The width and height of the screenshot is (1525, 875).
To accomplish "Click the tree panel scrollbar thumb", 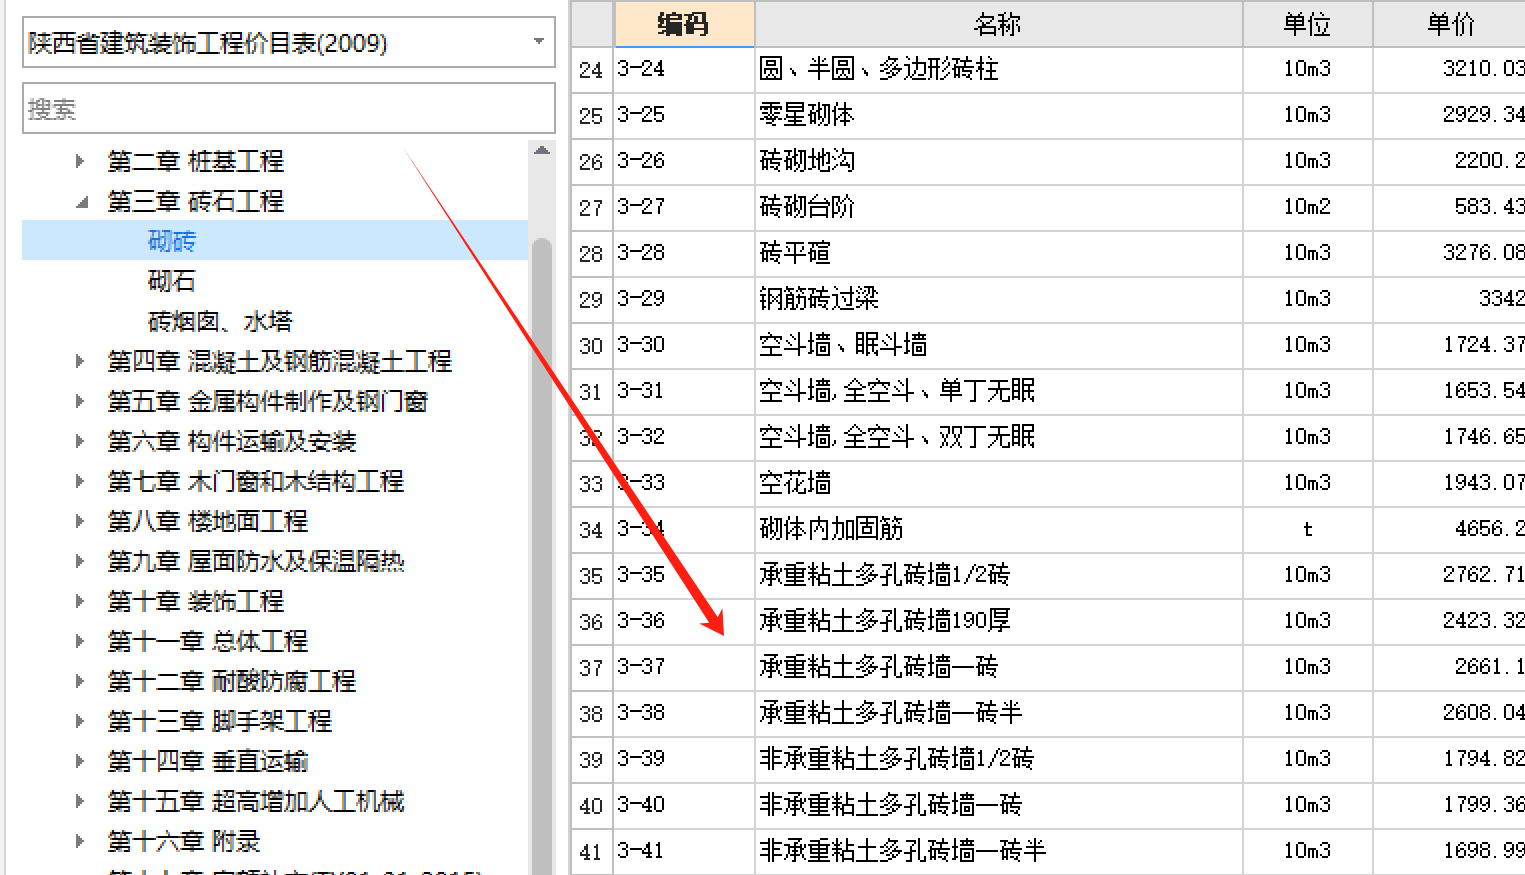I will click(542, 555).
